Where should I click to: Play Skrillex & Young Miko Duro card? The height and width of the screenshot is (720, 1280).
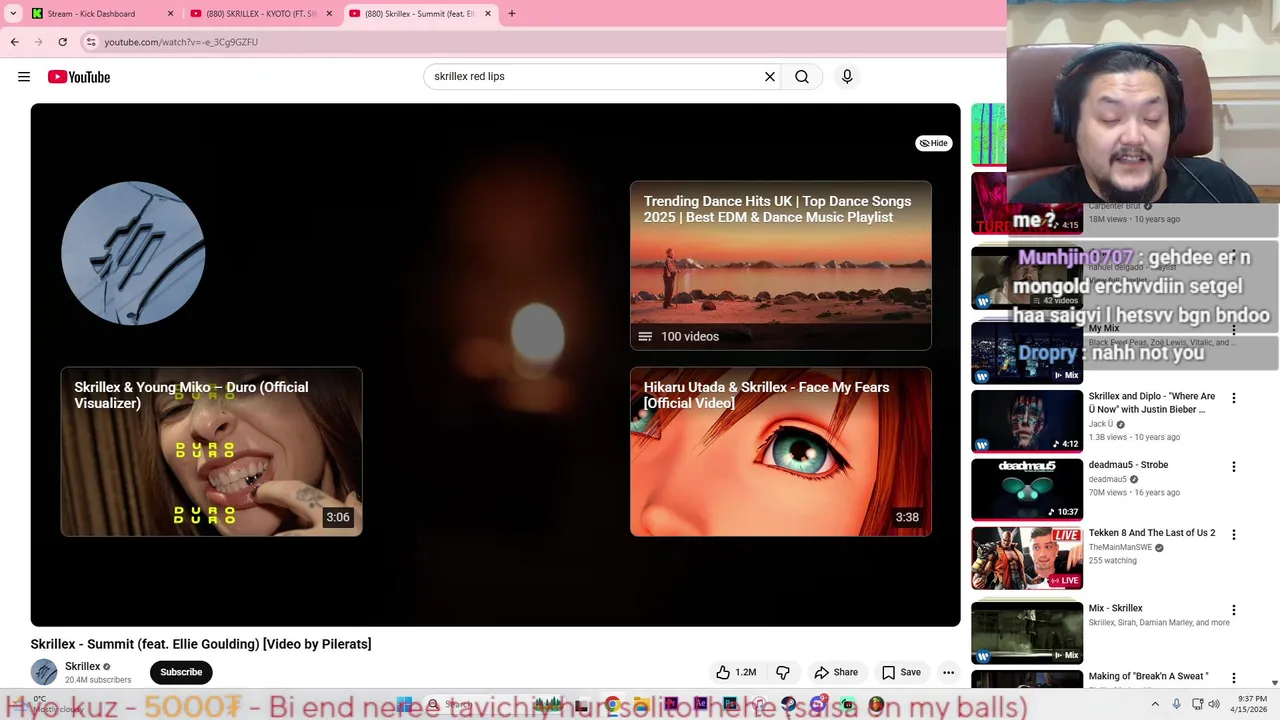click(211, 451)
